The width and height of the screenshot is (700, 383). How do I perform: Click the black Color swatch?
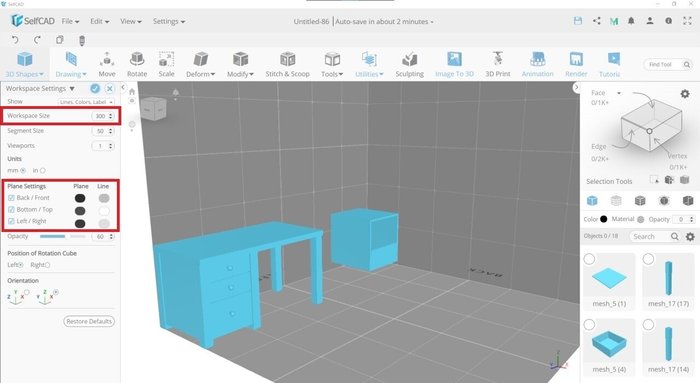coord(604,219)
